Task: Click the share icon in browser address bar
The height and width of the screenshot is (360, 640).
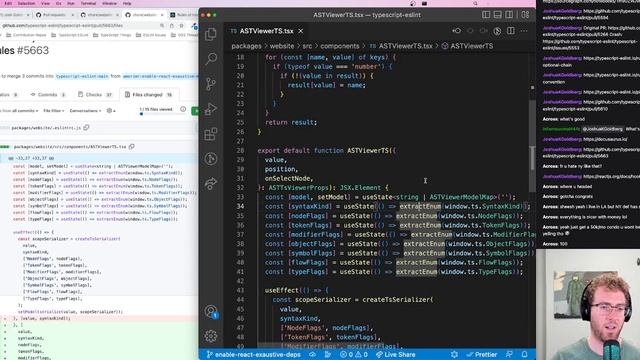Action: (x=172, y=25)
